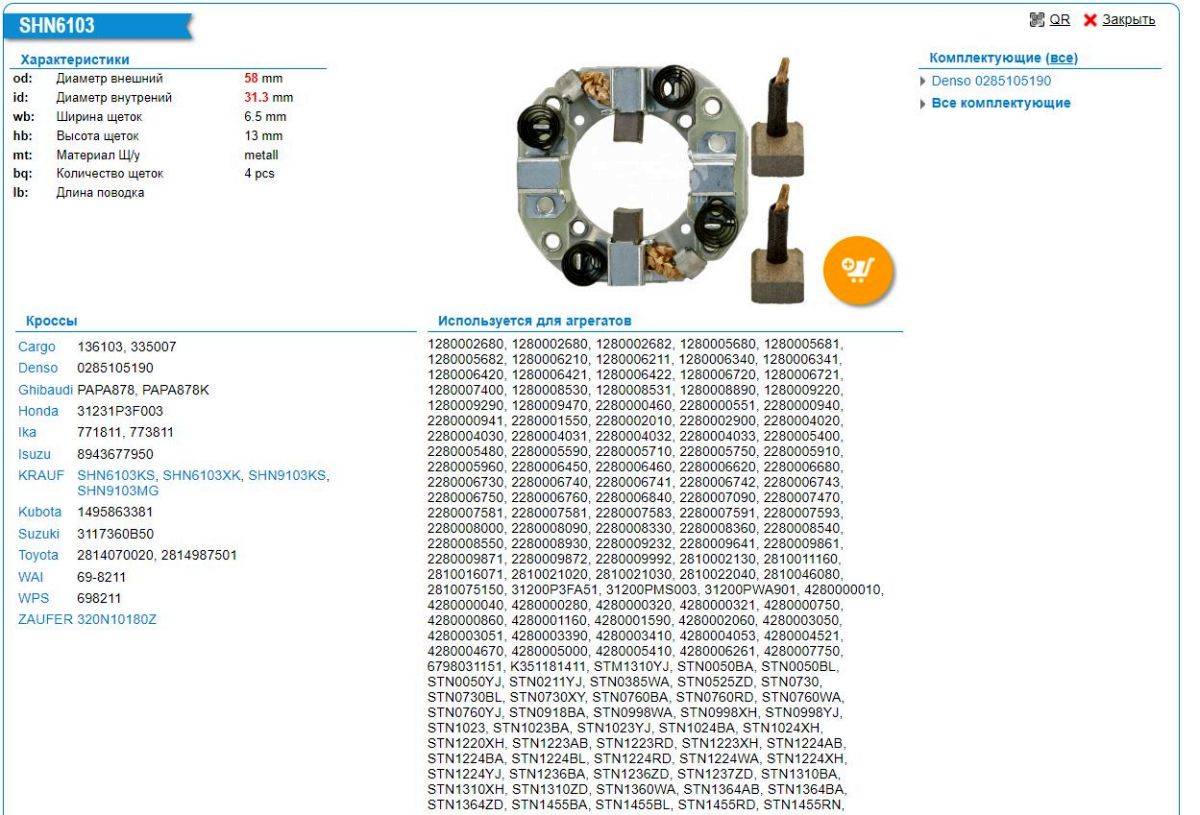The image size is (1200, 815).
Task: Open KRAUF SHN9103MG cross reference
Action: coord(117,489)
